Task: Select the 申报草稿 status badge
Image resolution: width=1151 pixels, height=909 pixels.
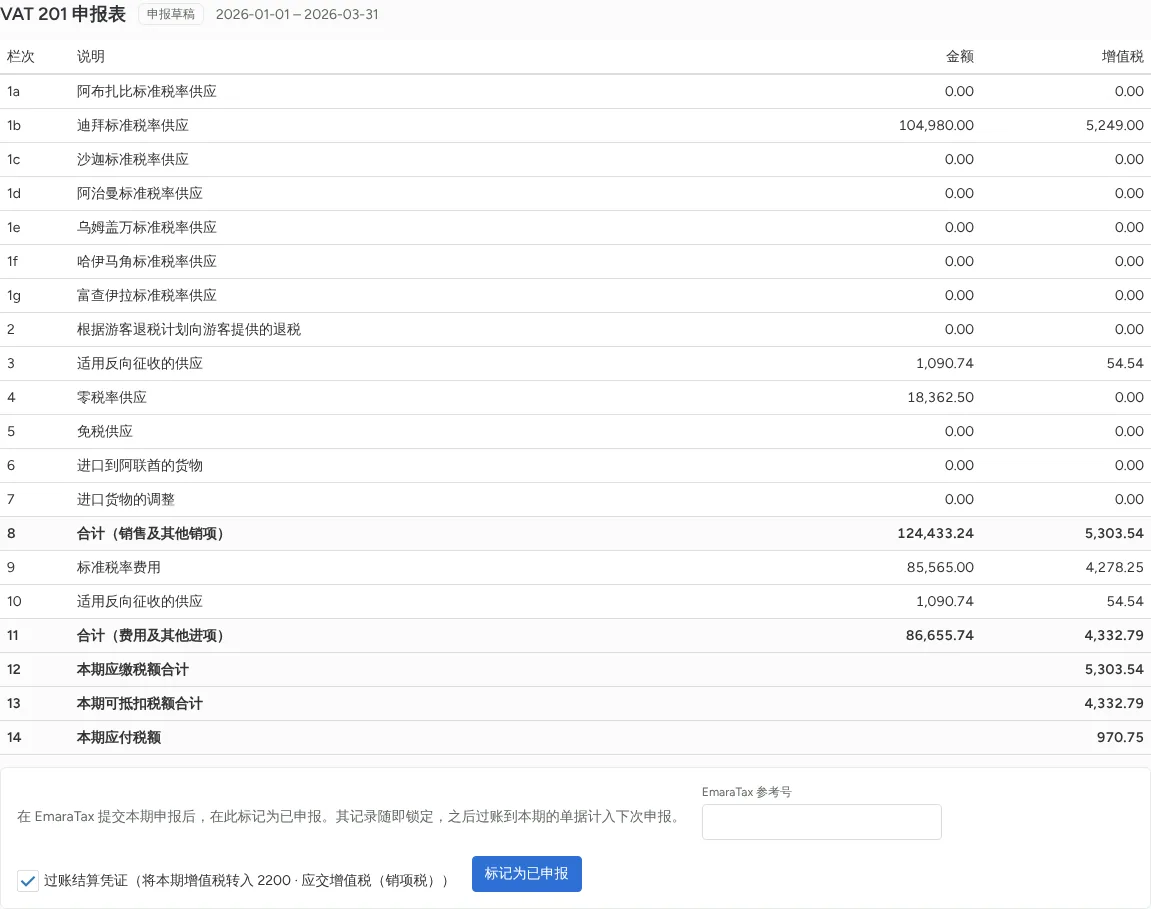Action: 170,14
